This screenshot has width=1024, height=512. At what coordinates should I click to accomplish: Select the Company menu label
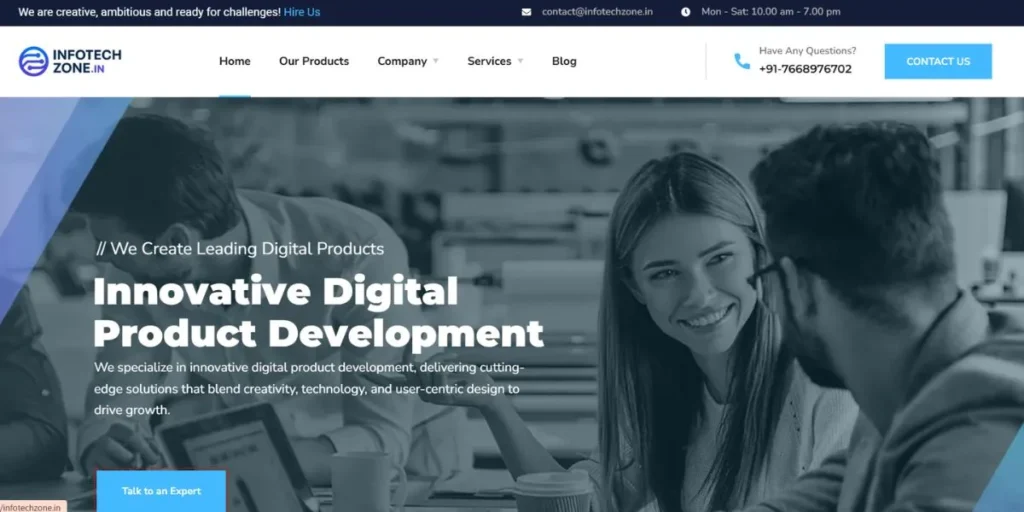click(402, 61)
